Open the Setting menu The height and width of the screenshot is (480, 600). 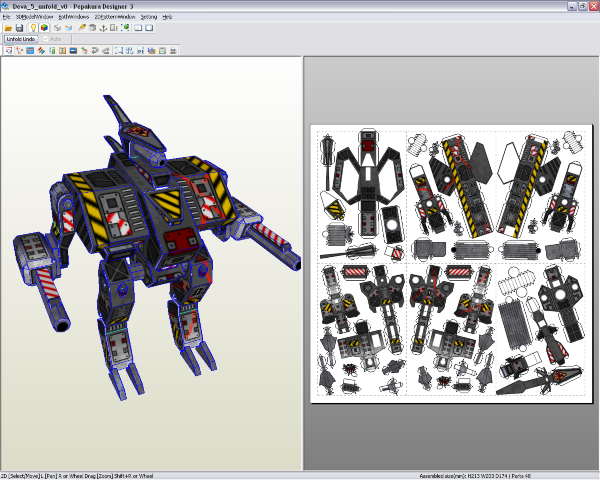click(149, 17)
